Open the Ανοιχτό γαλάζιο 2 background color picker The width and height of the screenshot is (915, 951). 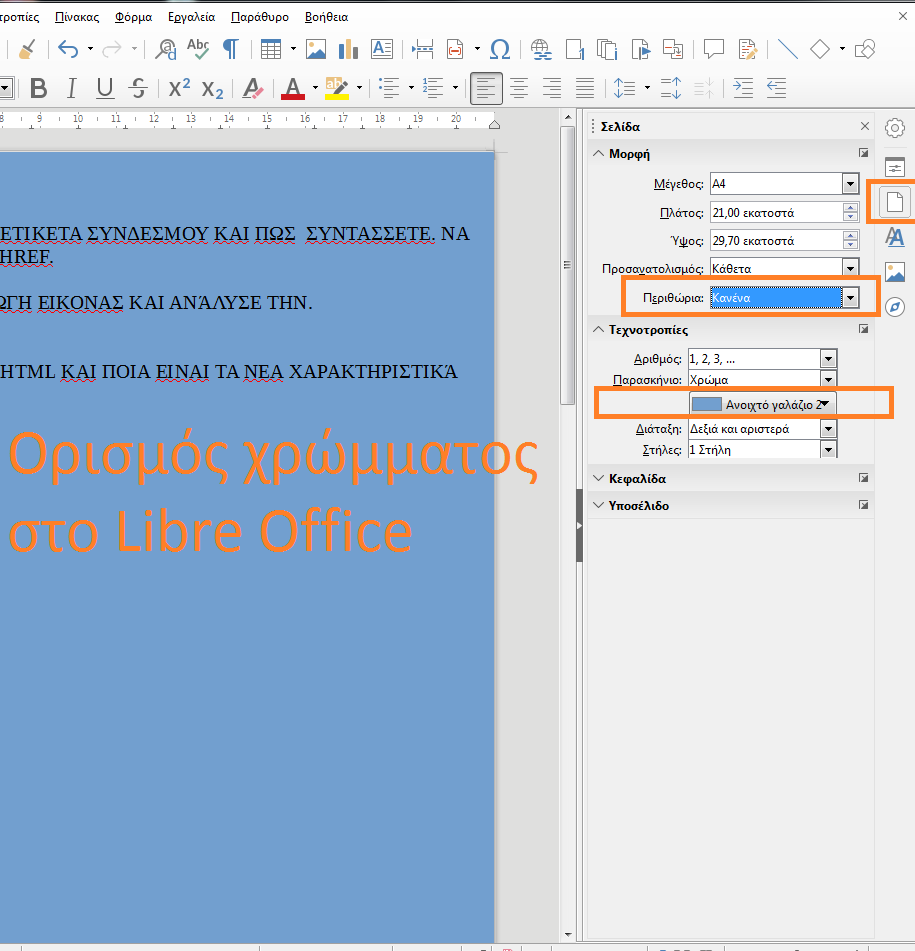(x=763, y=404)
